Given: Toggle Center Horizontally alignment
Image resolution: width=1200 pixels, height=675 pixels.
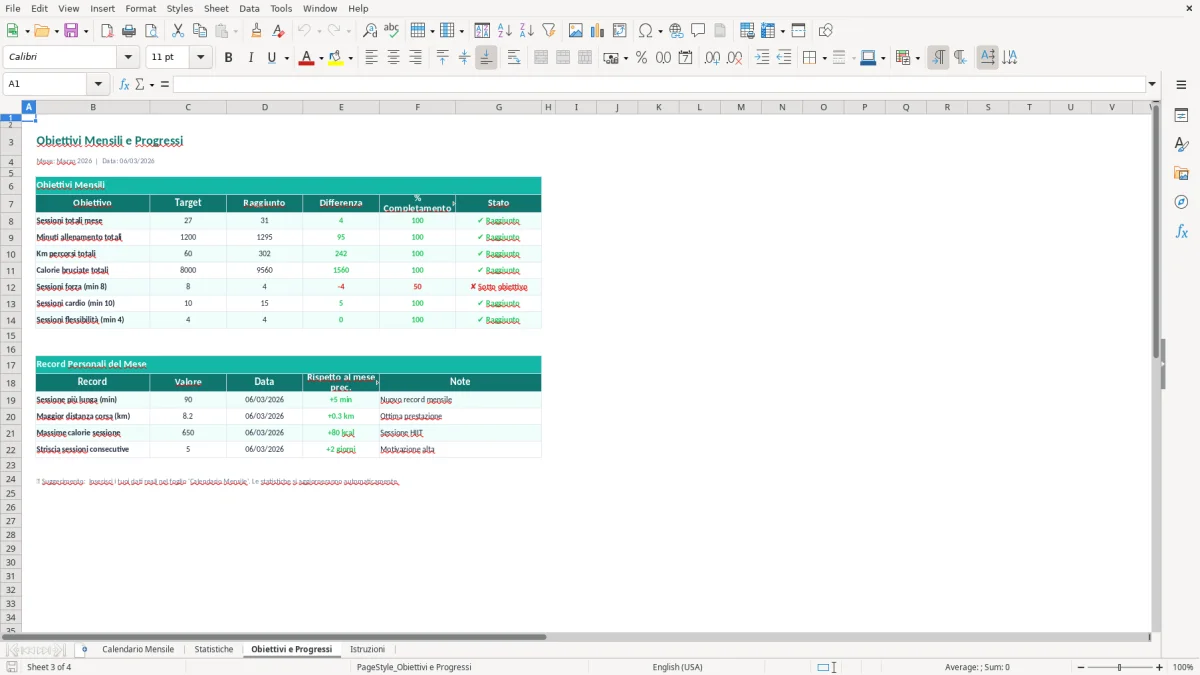Looking at the screenshot, I should coord(393,58).
